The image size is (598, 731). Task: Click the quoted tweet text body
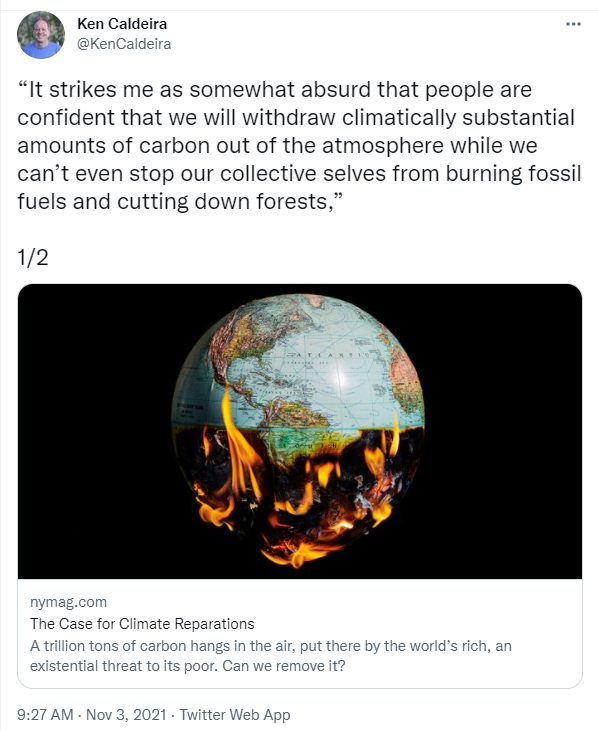click(x=299, y=145)
